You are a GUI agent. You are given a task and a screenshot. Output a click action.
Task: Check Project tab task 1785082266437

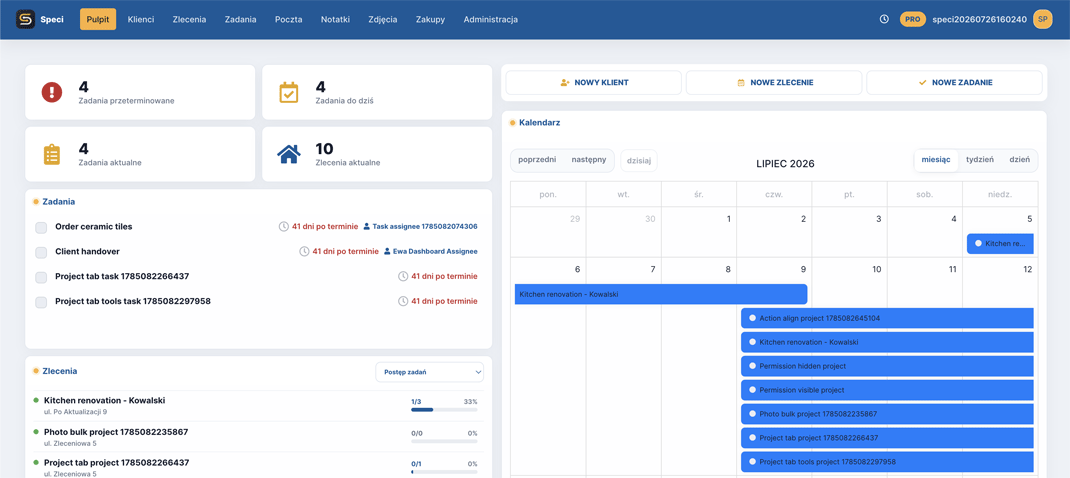tap(41, 277)
